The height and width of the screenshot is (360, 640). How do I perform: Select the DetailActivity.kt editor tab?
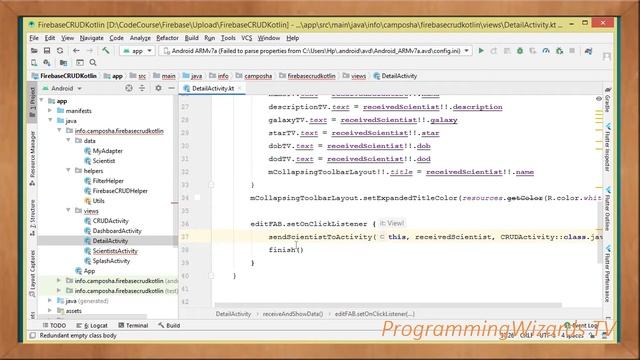pyautogui.click(x=212, y=88)
